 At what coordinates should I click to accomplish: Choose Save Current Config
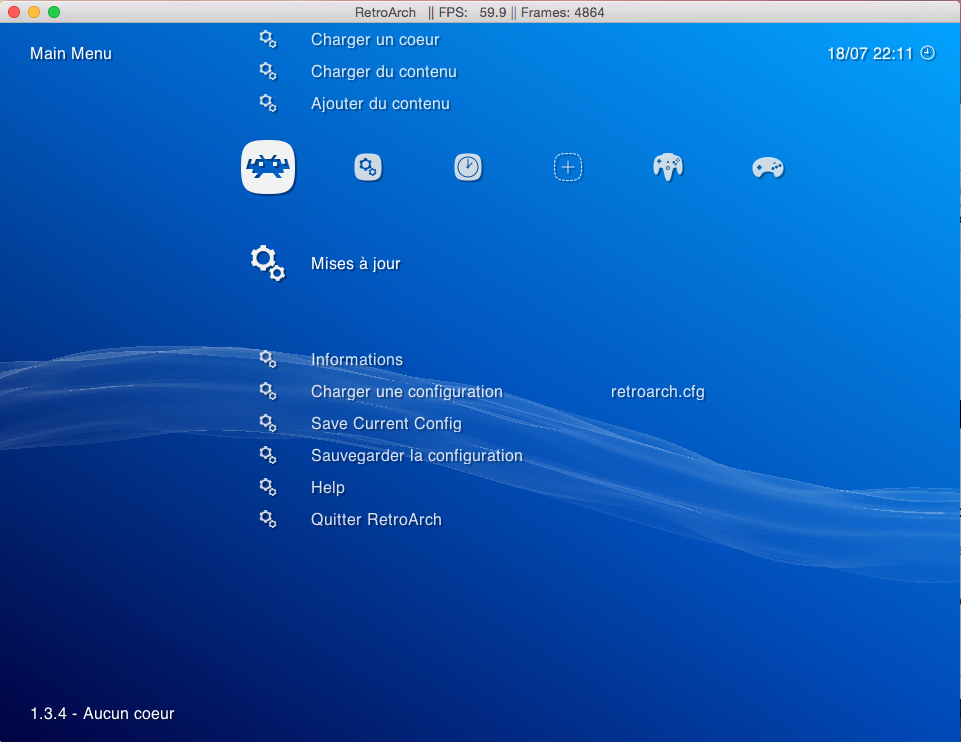(x=386, y=424)
